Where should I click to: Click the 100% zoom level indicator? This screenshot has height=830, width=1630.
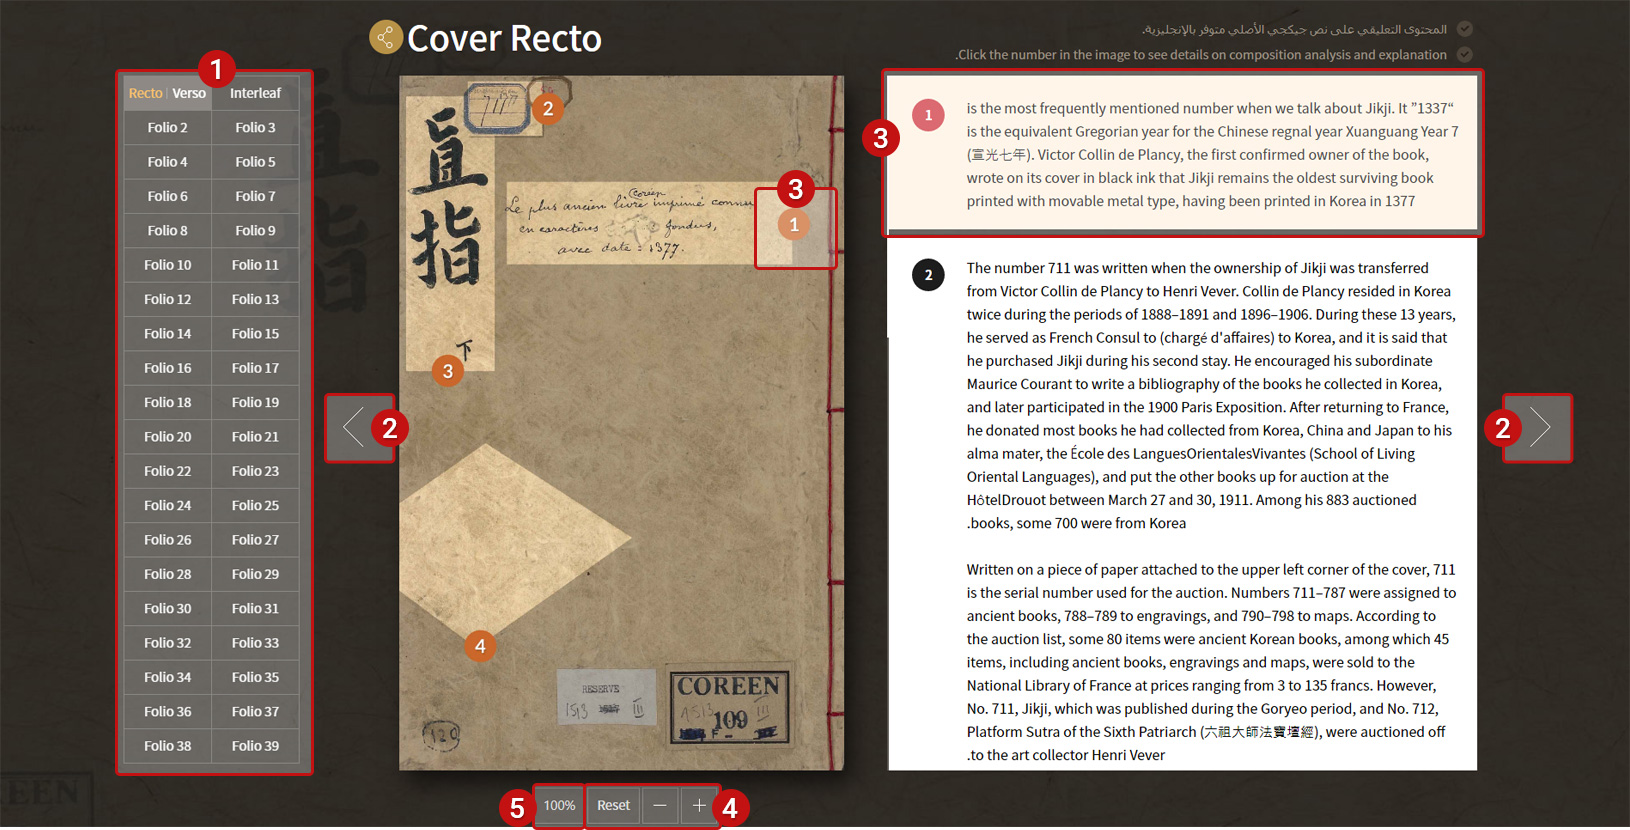(x=559, y=805)
